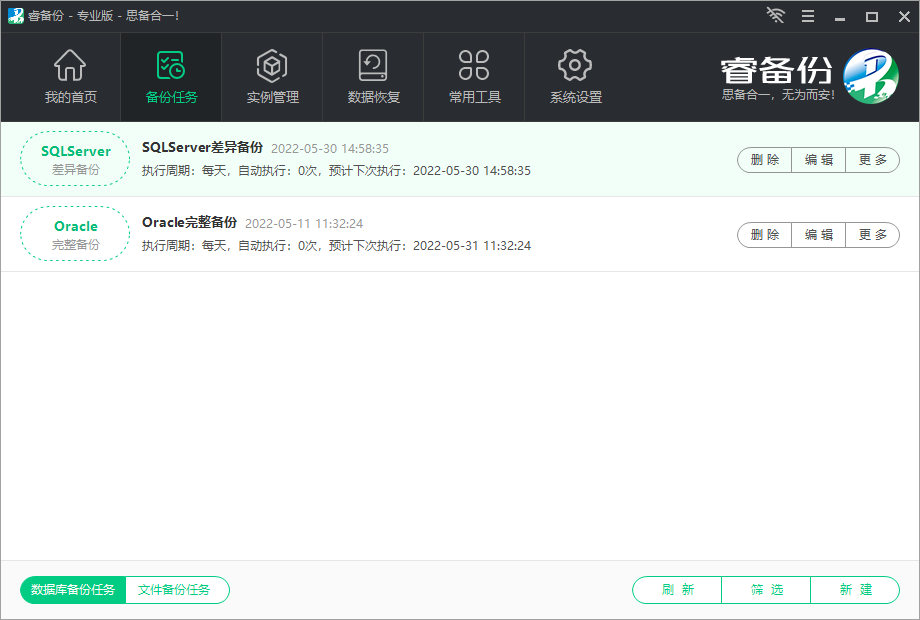Image resolution: width=920 pixels, height=620 pixels.
Task: Close the 睿备份 window
Action: pyautogui.click(x=904, y=16)
